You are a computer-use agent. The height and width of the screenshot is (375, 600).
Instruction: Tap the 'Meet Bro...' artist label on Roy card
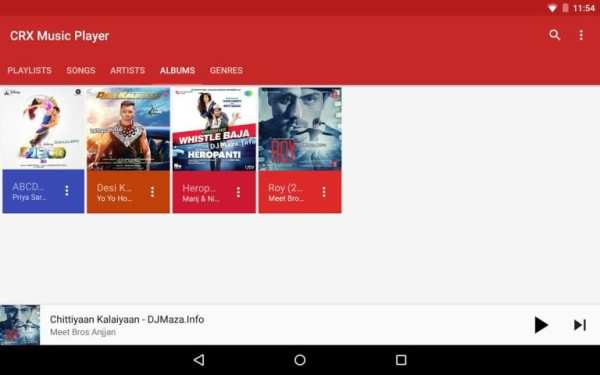point(286,199)
